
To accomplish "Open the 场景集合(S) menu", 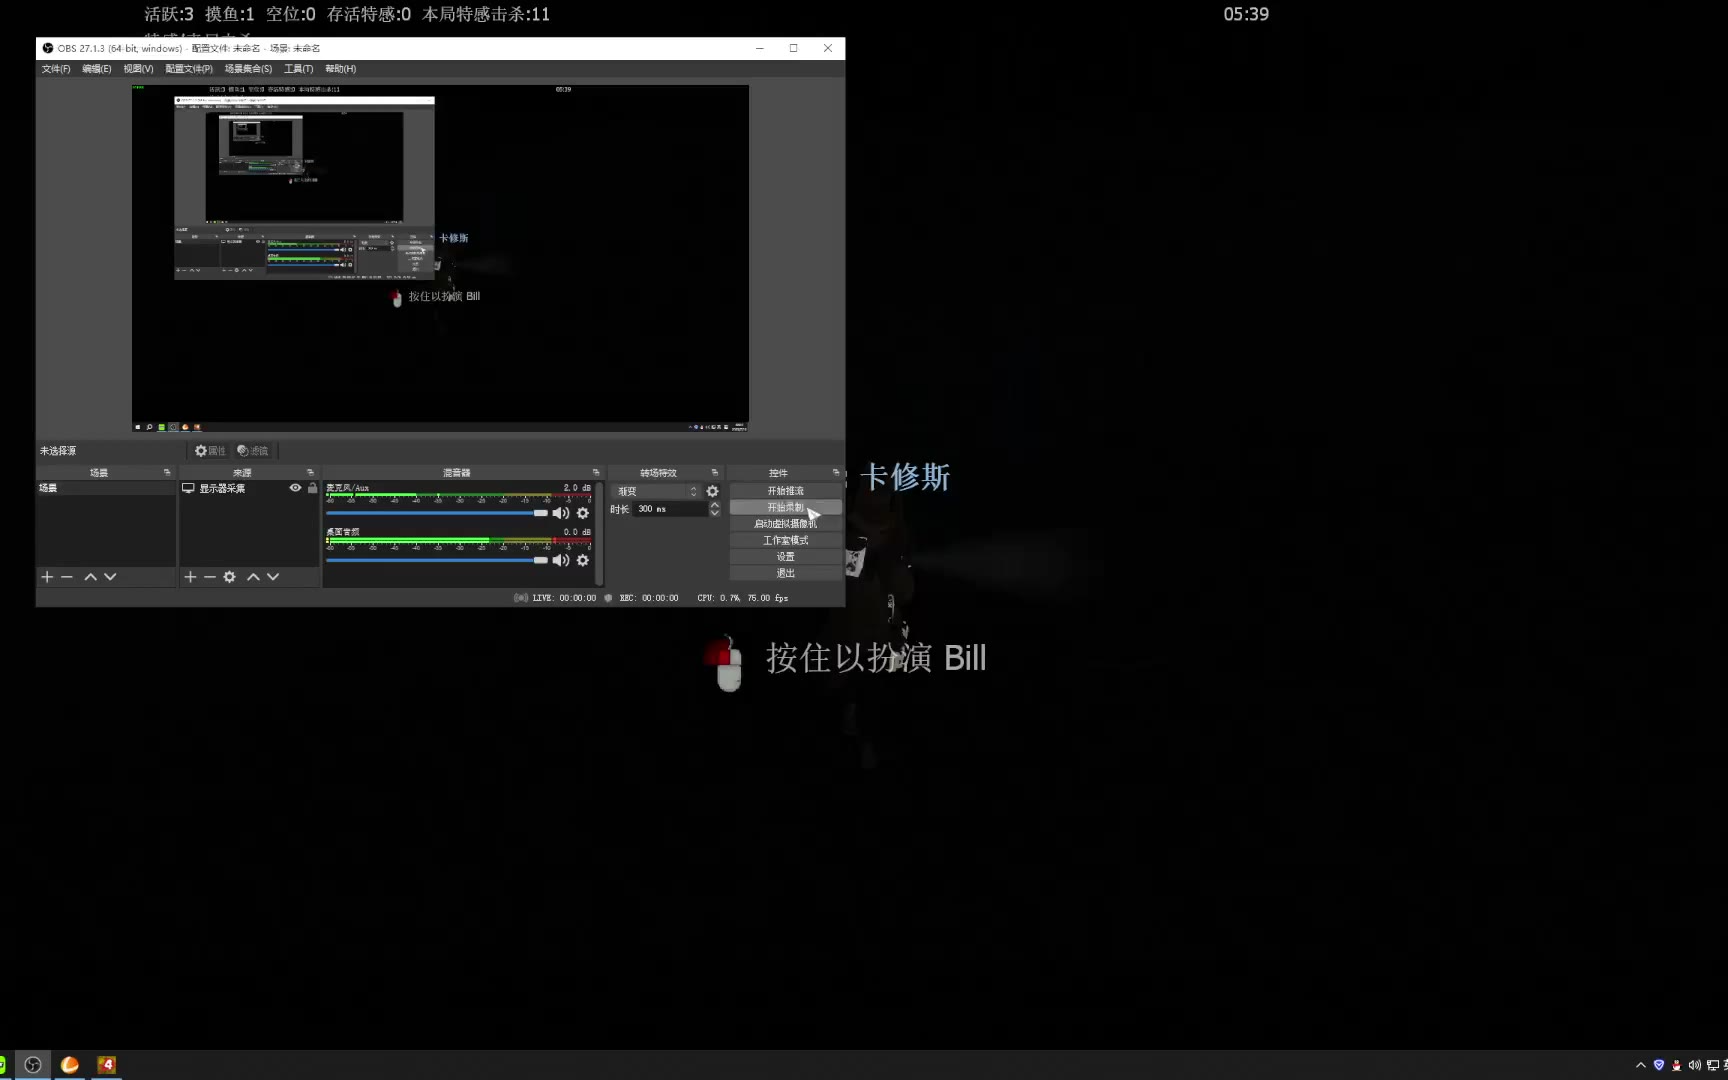I will [x=248, y=69].
